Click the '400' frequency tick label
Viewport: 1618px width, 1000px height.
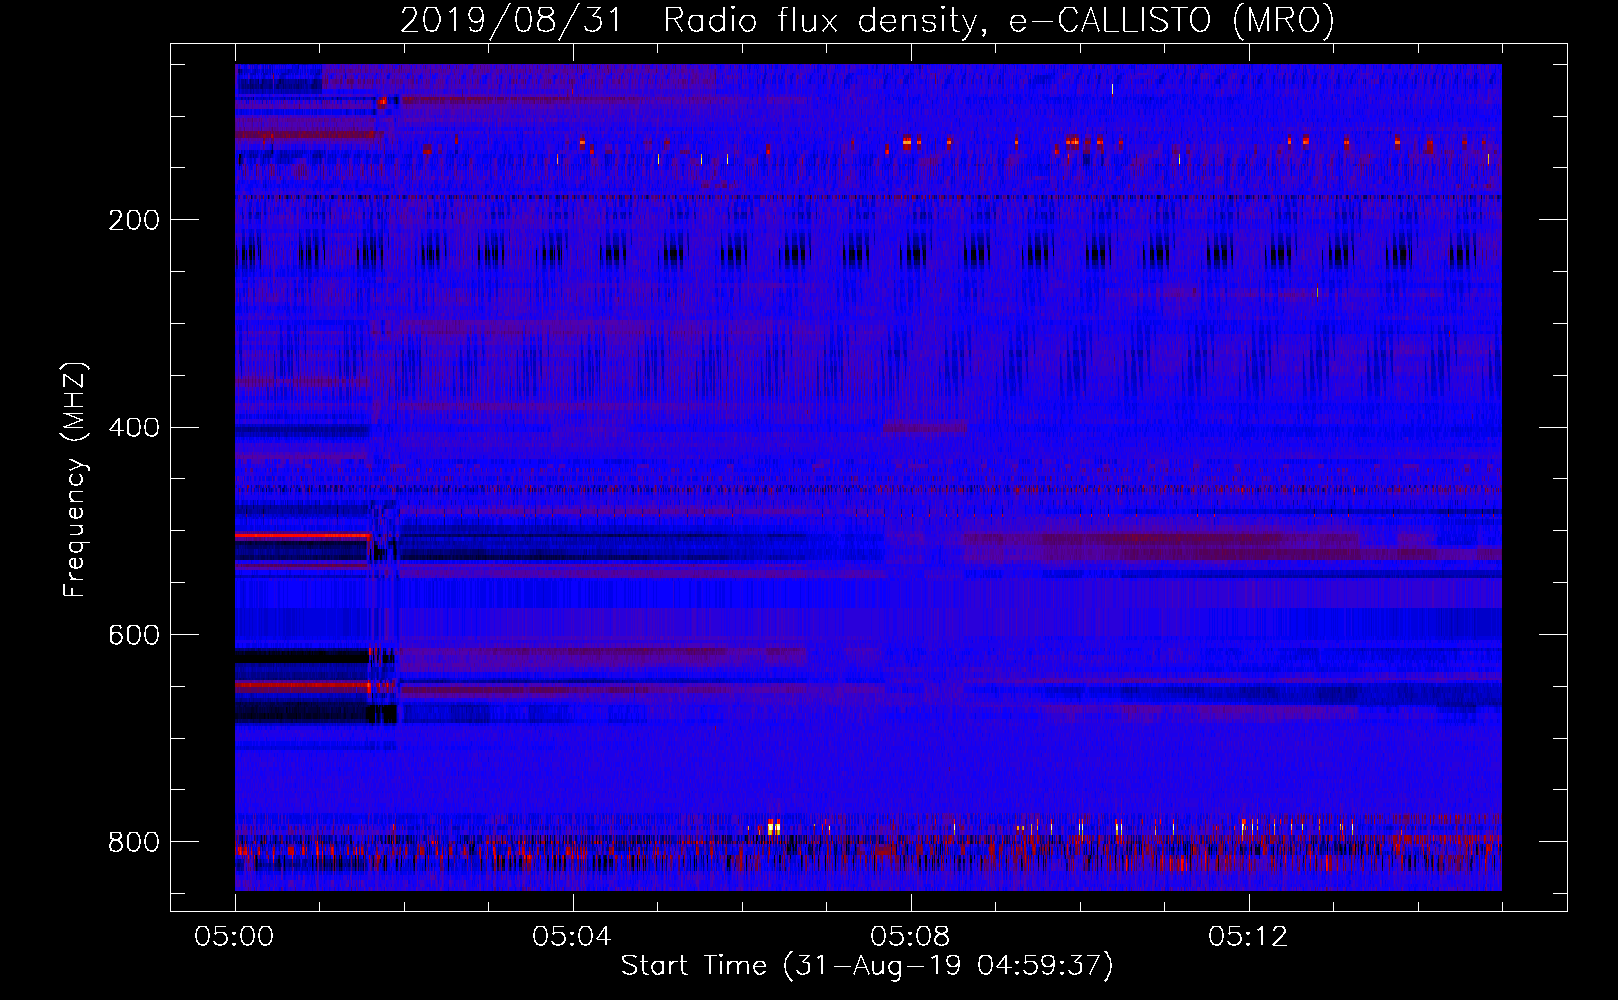coord(134,428)
